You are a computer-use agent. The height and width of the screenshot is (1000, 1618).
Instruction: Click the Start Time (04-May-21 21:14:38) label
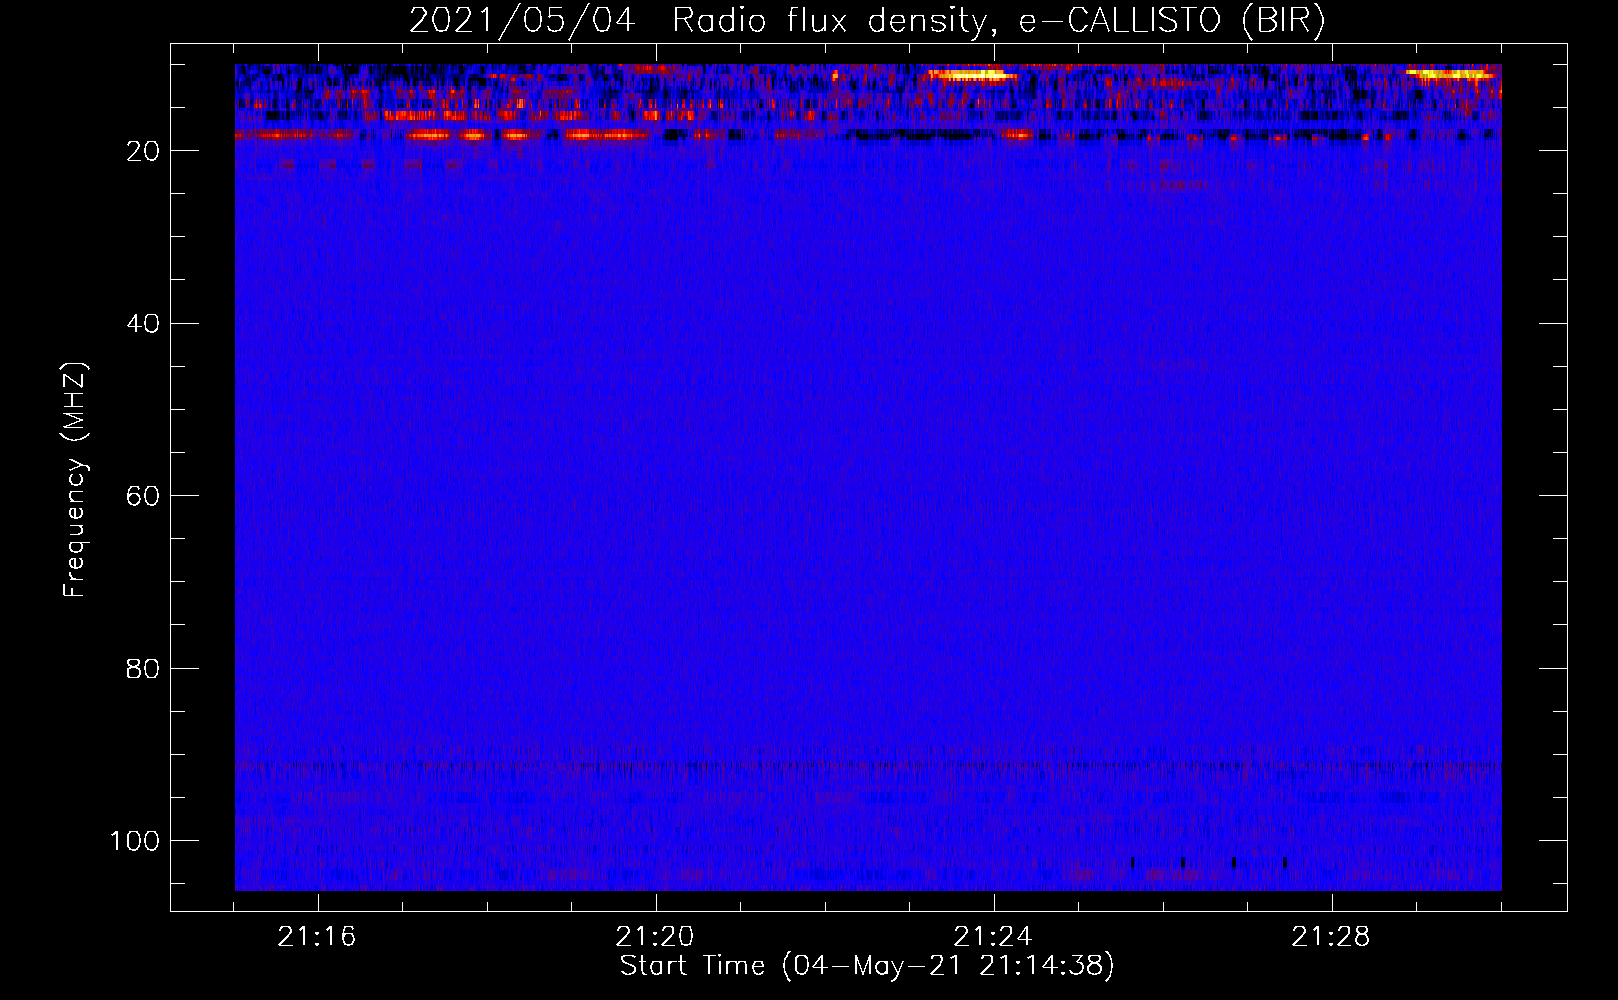[867, 966]
